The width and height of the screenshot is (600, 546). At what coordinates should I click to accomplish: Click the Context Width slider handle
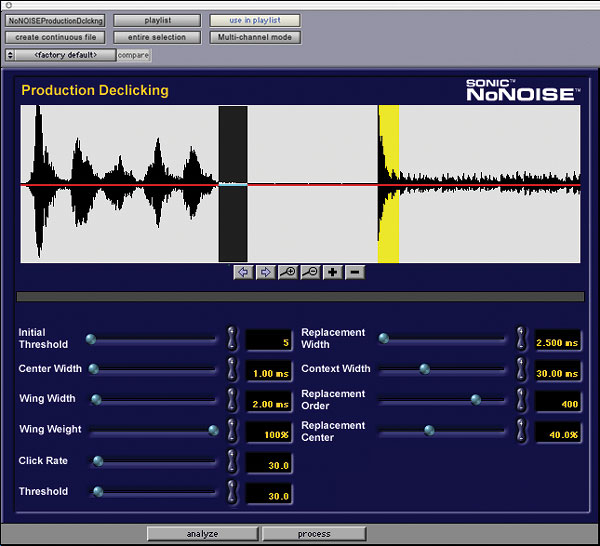[x=425, y=369]
